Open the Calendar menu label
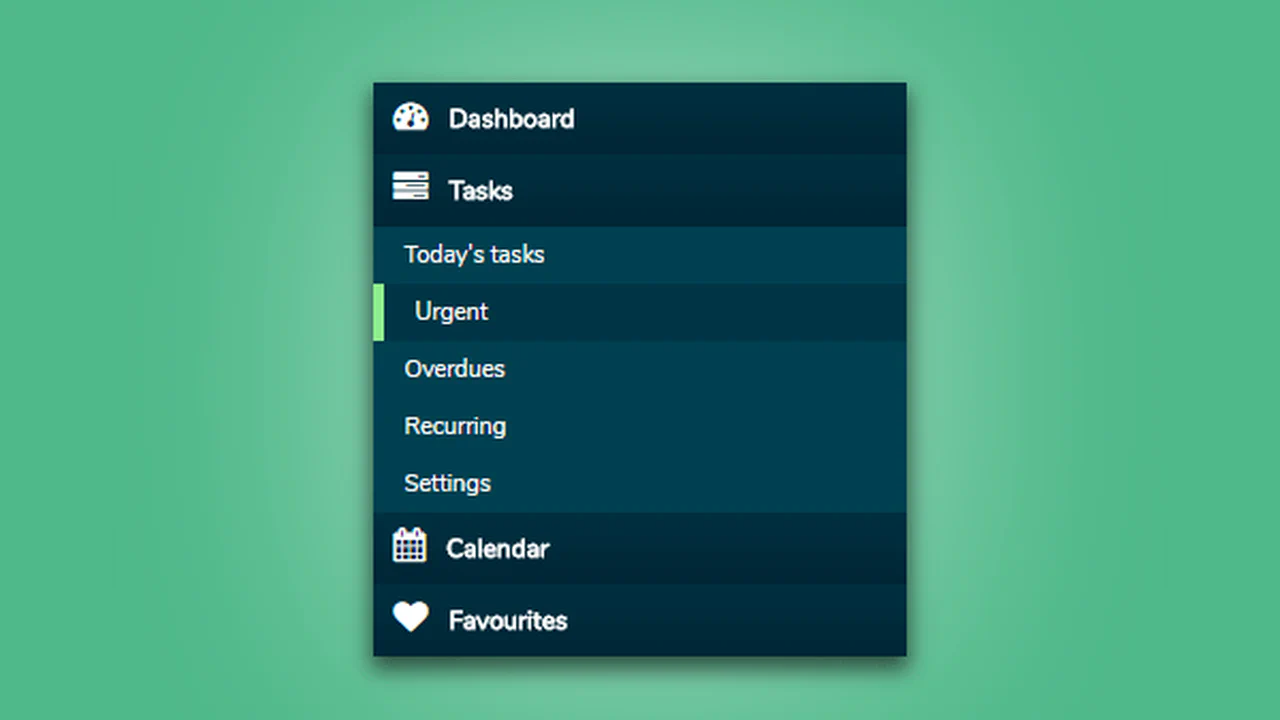 pos(497,549)
